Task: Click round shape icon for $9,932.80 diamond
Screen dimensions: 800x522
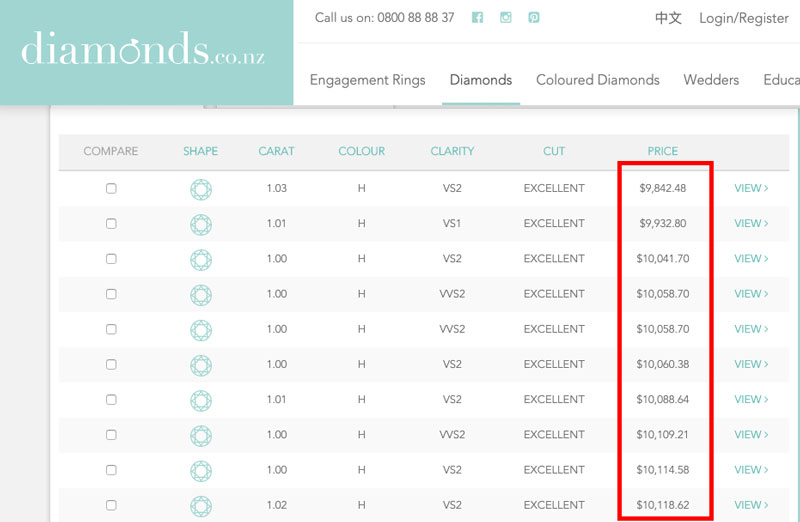Action: pos(201,223)
